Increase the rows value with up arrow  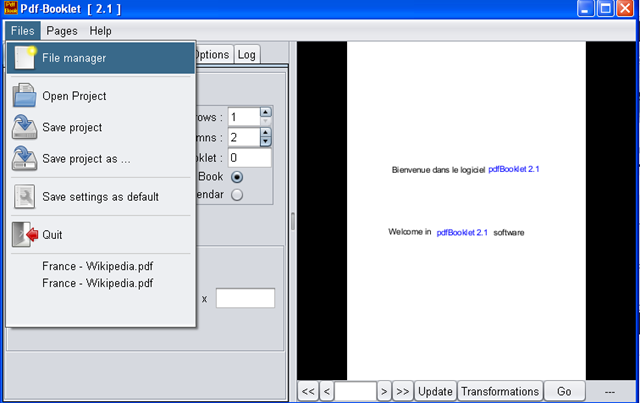click(x=265, y=112)
